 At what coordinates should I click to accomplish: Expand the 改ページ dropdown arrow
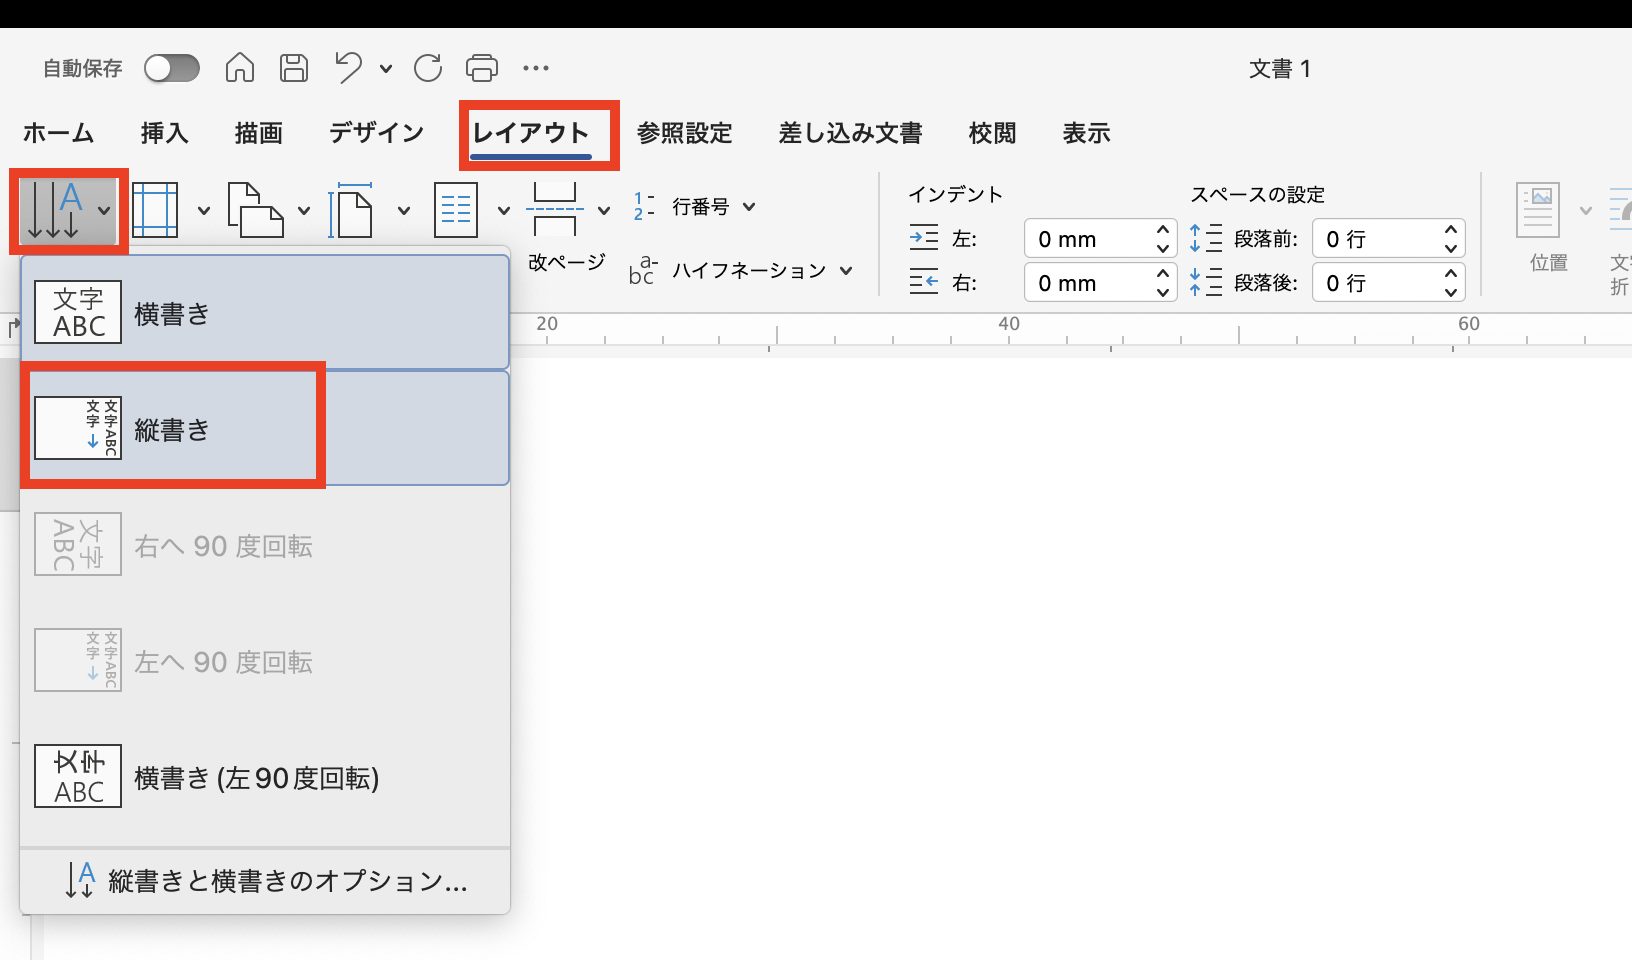[x=604, y=211]
